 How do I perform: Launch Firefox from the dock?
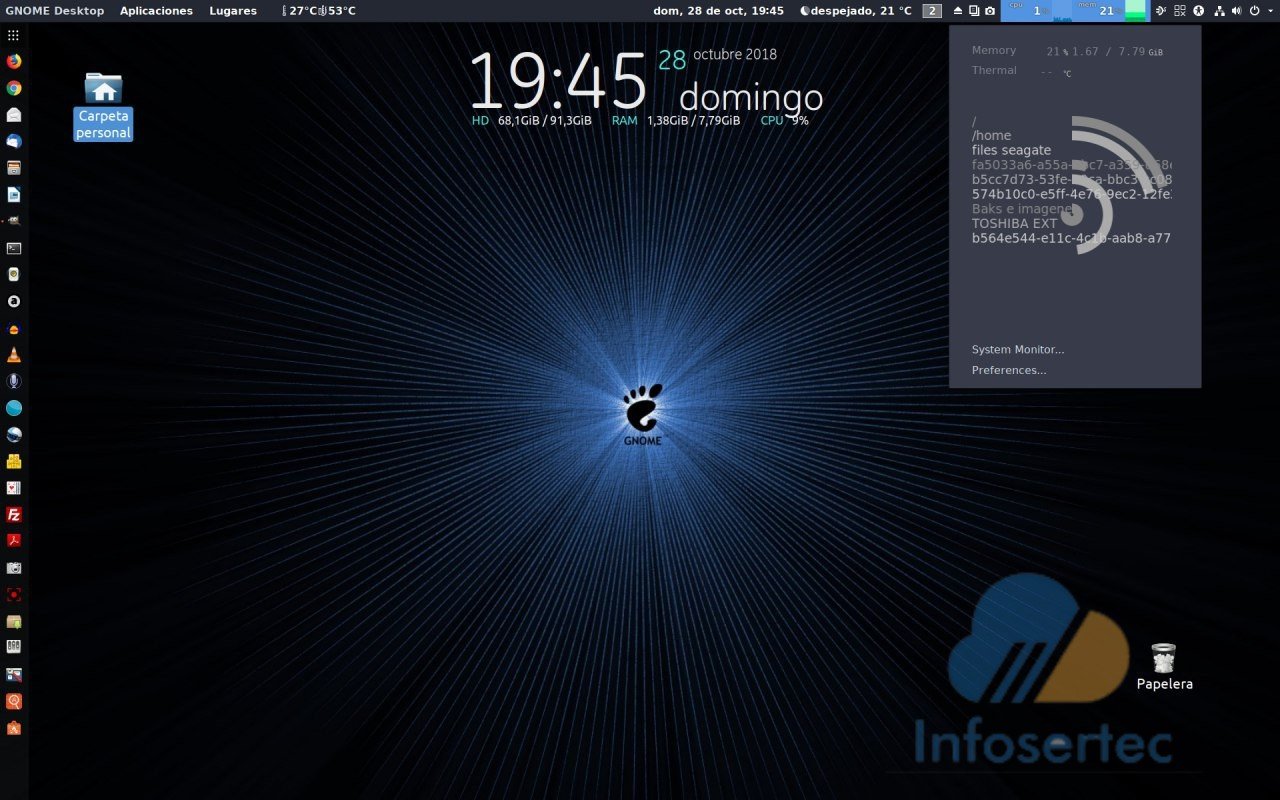14,61
